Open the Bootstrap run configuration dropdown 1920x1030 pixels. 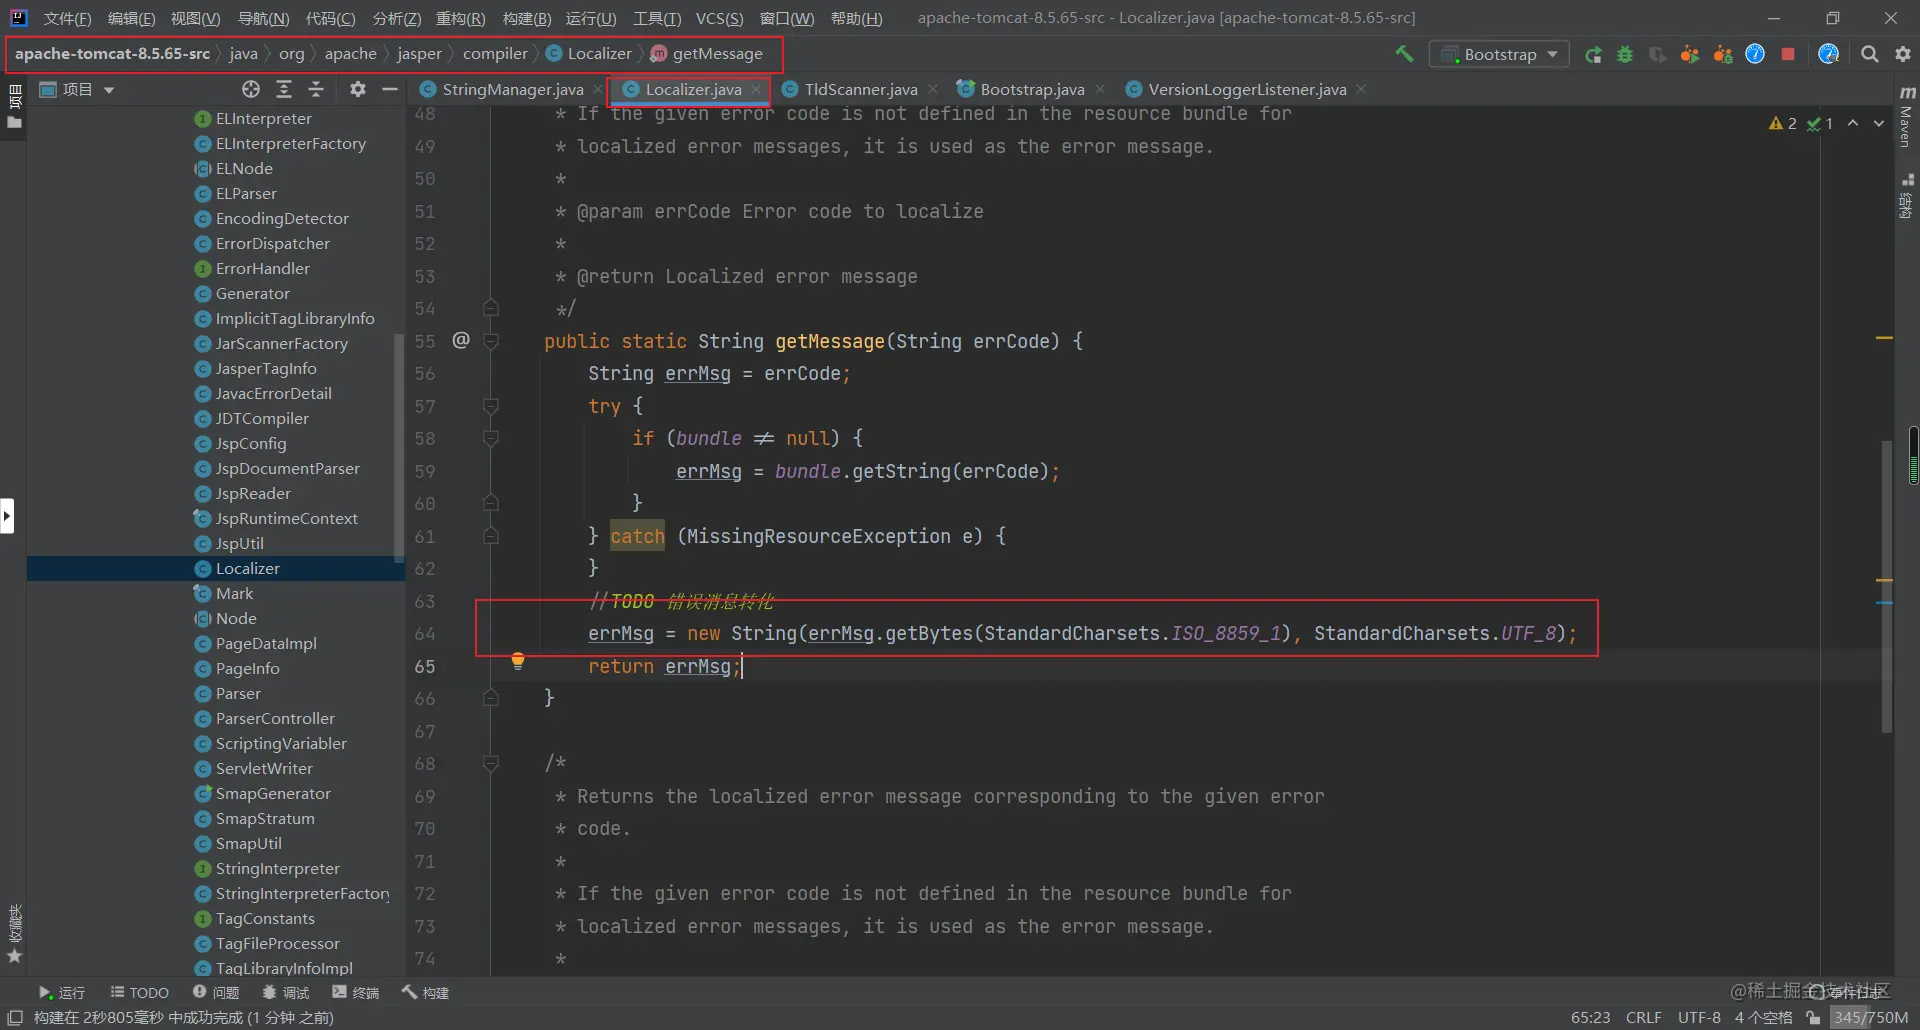tap(1499, 54)
